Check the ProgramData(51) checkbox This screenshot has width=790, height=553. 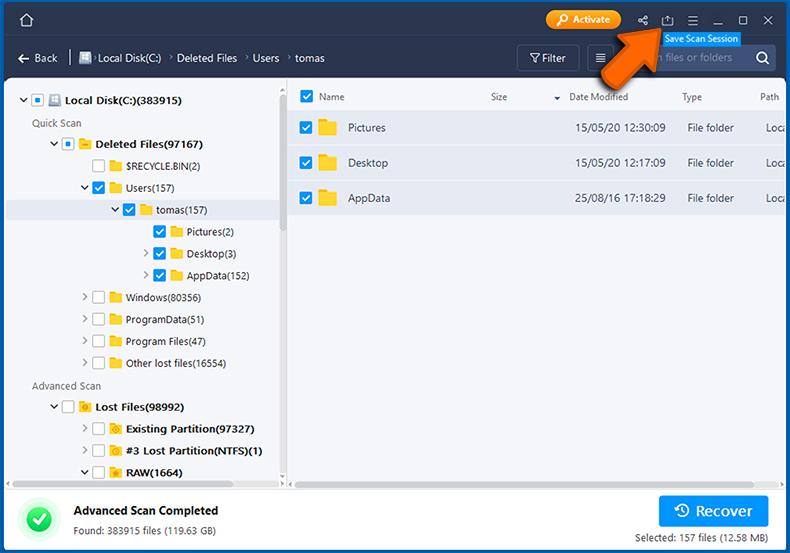[x=99, y=319]
